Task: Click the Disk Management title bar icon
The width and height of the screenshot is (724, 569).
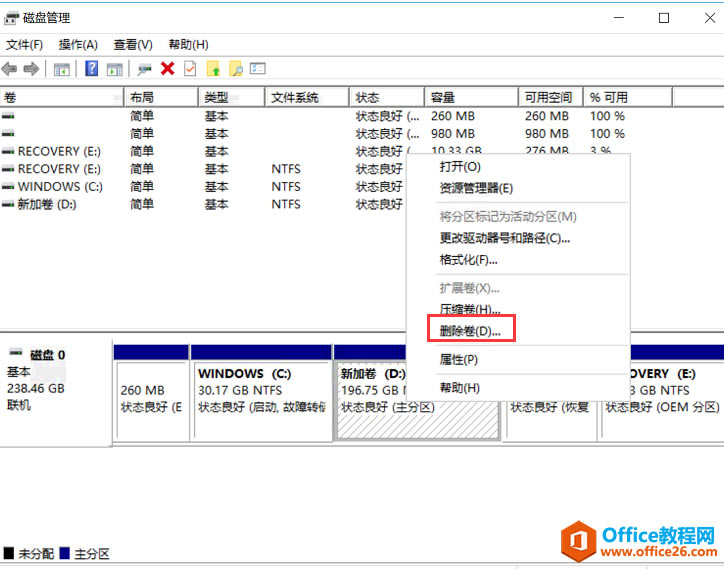Action: [x=12, y=18]
